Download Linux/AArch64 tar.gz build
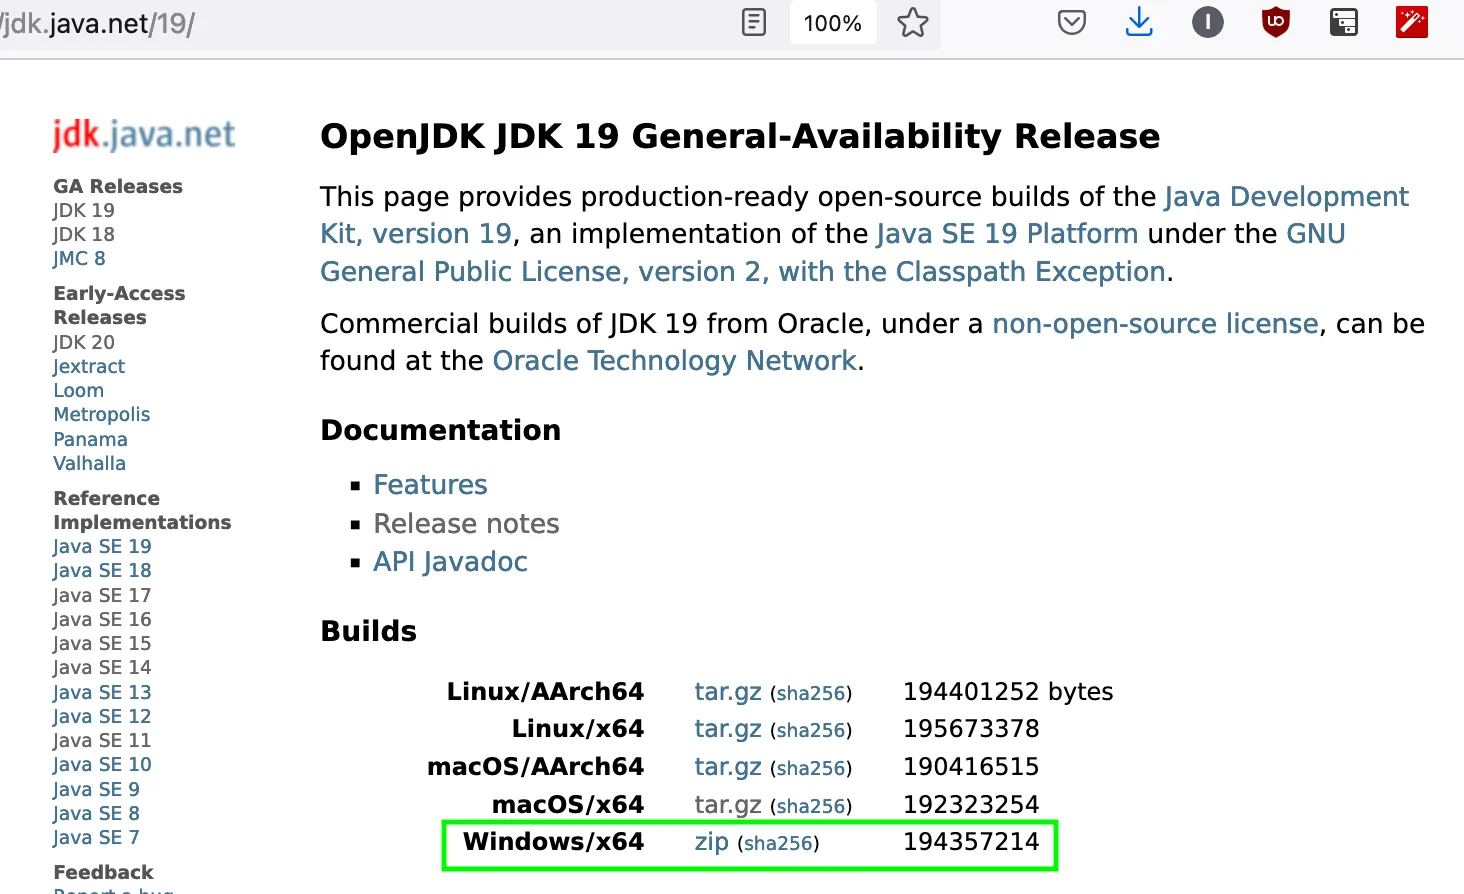Image resolution: width=1464 pixels, height=894 pixels. pos(728,691)
